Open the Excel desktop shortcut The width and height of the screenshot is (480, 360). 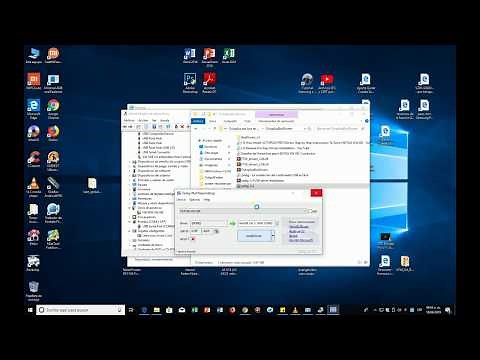(229, 56)
